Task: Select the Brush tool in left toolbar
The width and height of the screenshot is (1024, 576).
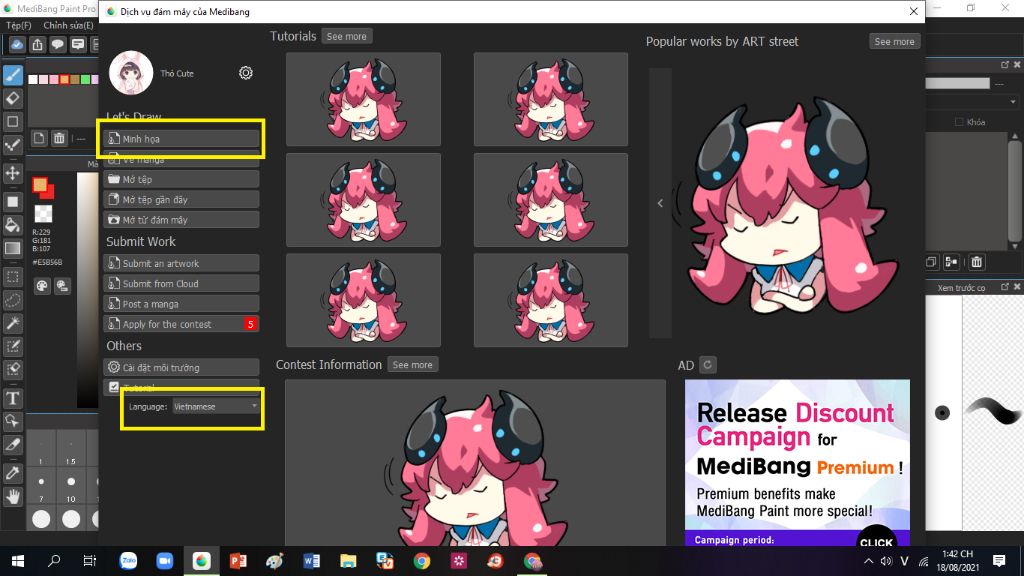Action: point(13,75)
